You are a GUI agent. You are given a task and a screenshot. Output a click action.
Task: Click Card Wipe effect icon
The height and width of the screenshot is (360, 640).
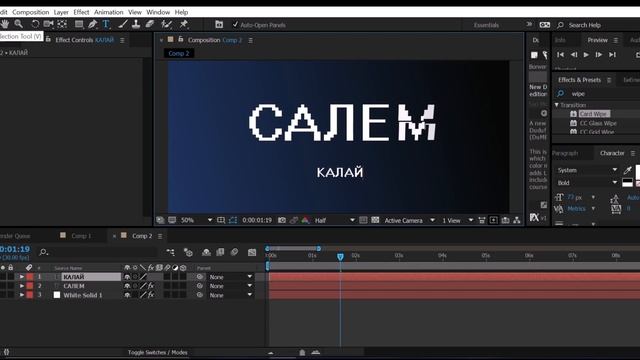[573, 114]
